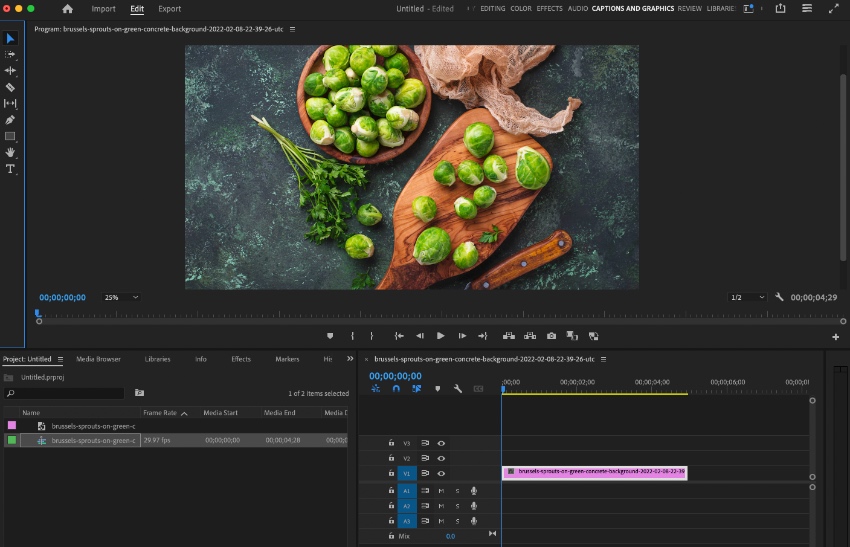The image size is (850, 547).
Task: Choose the Type tool
Action: pos(10,169)
